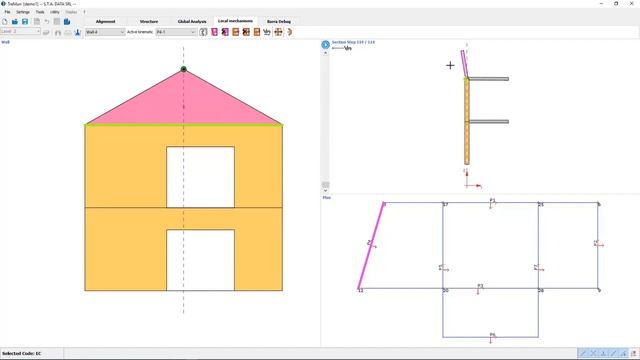Click the lower floor slab in section view

click(489, 122)
